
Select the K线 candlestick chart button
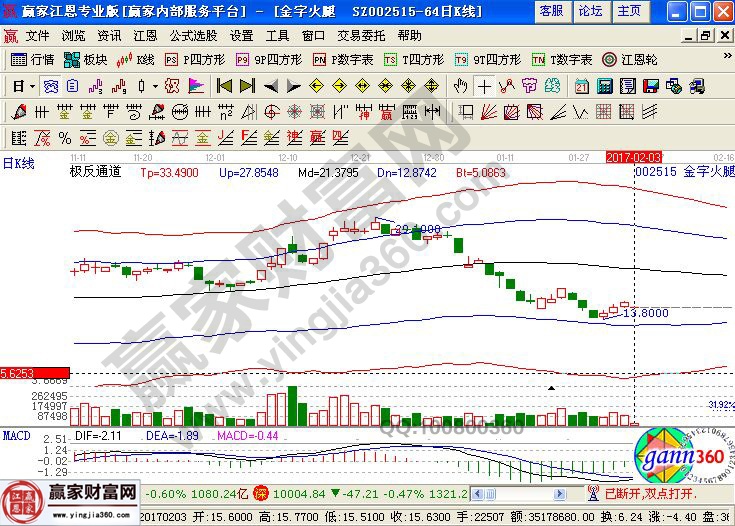pos(137,60)
